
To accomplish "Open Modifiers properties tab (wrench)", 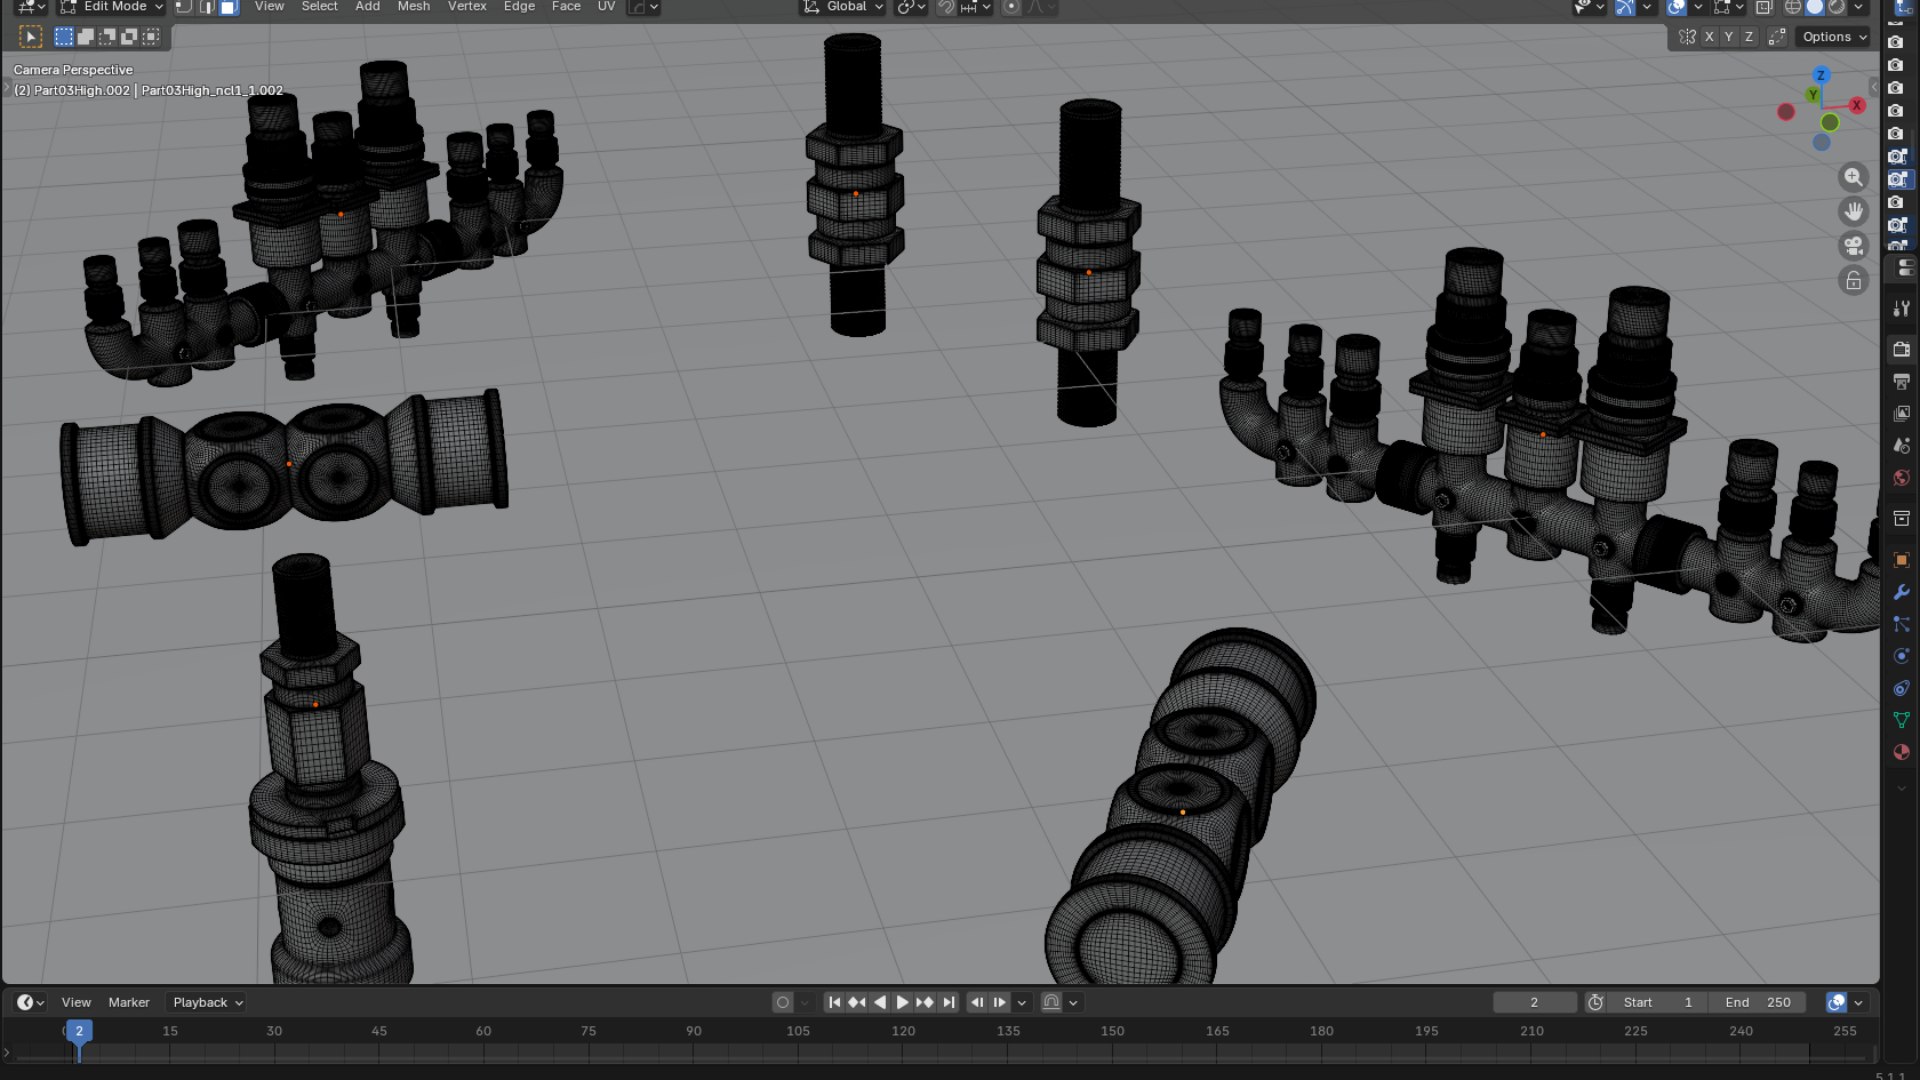I will click(1901, 592).
